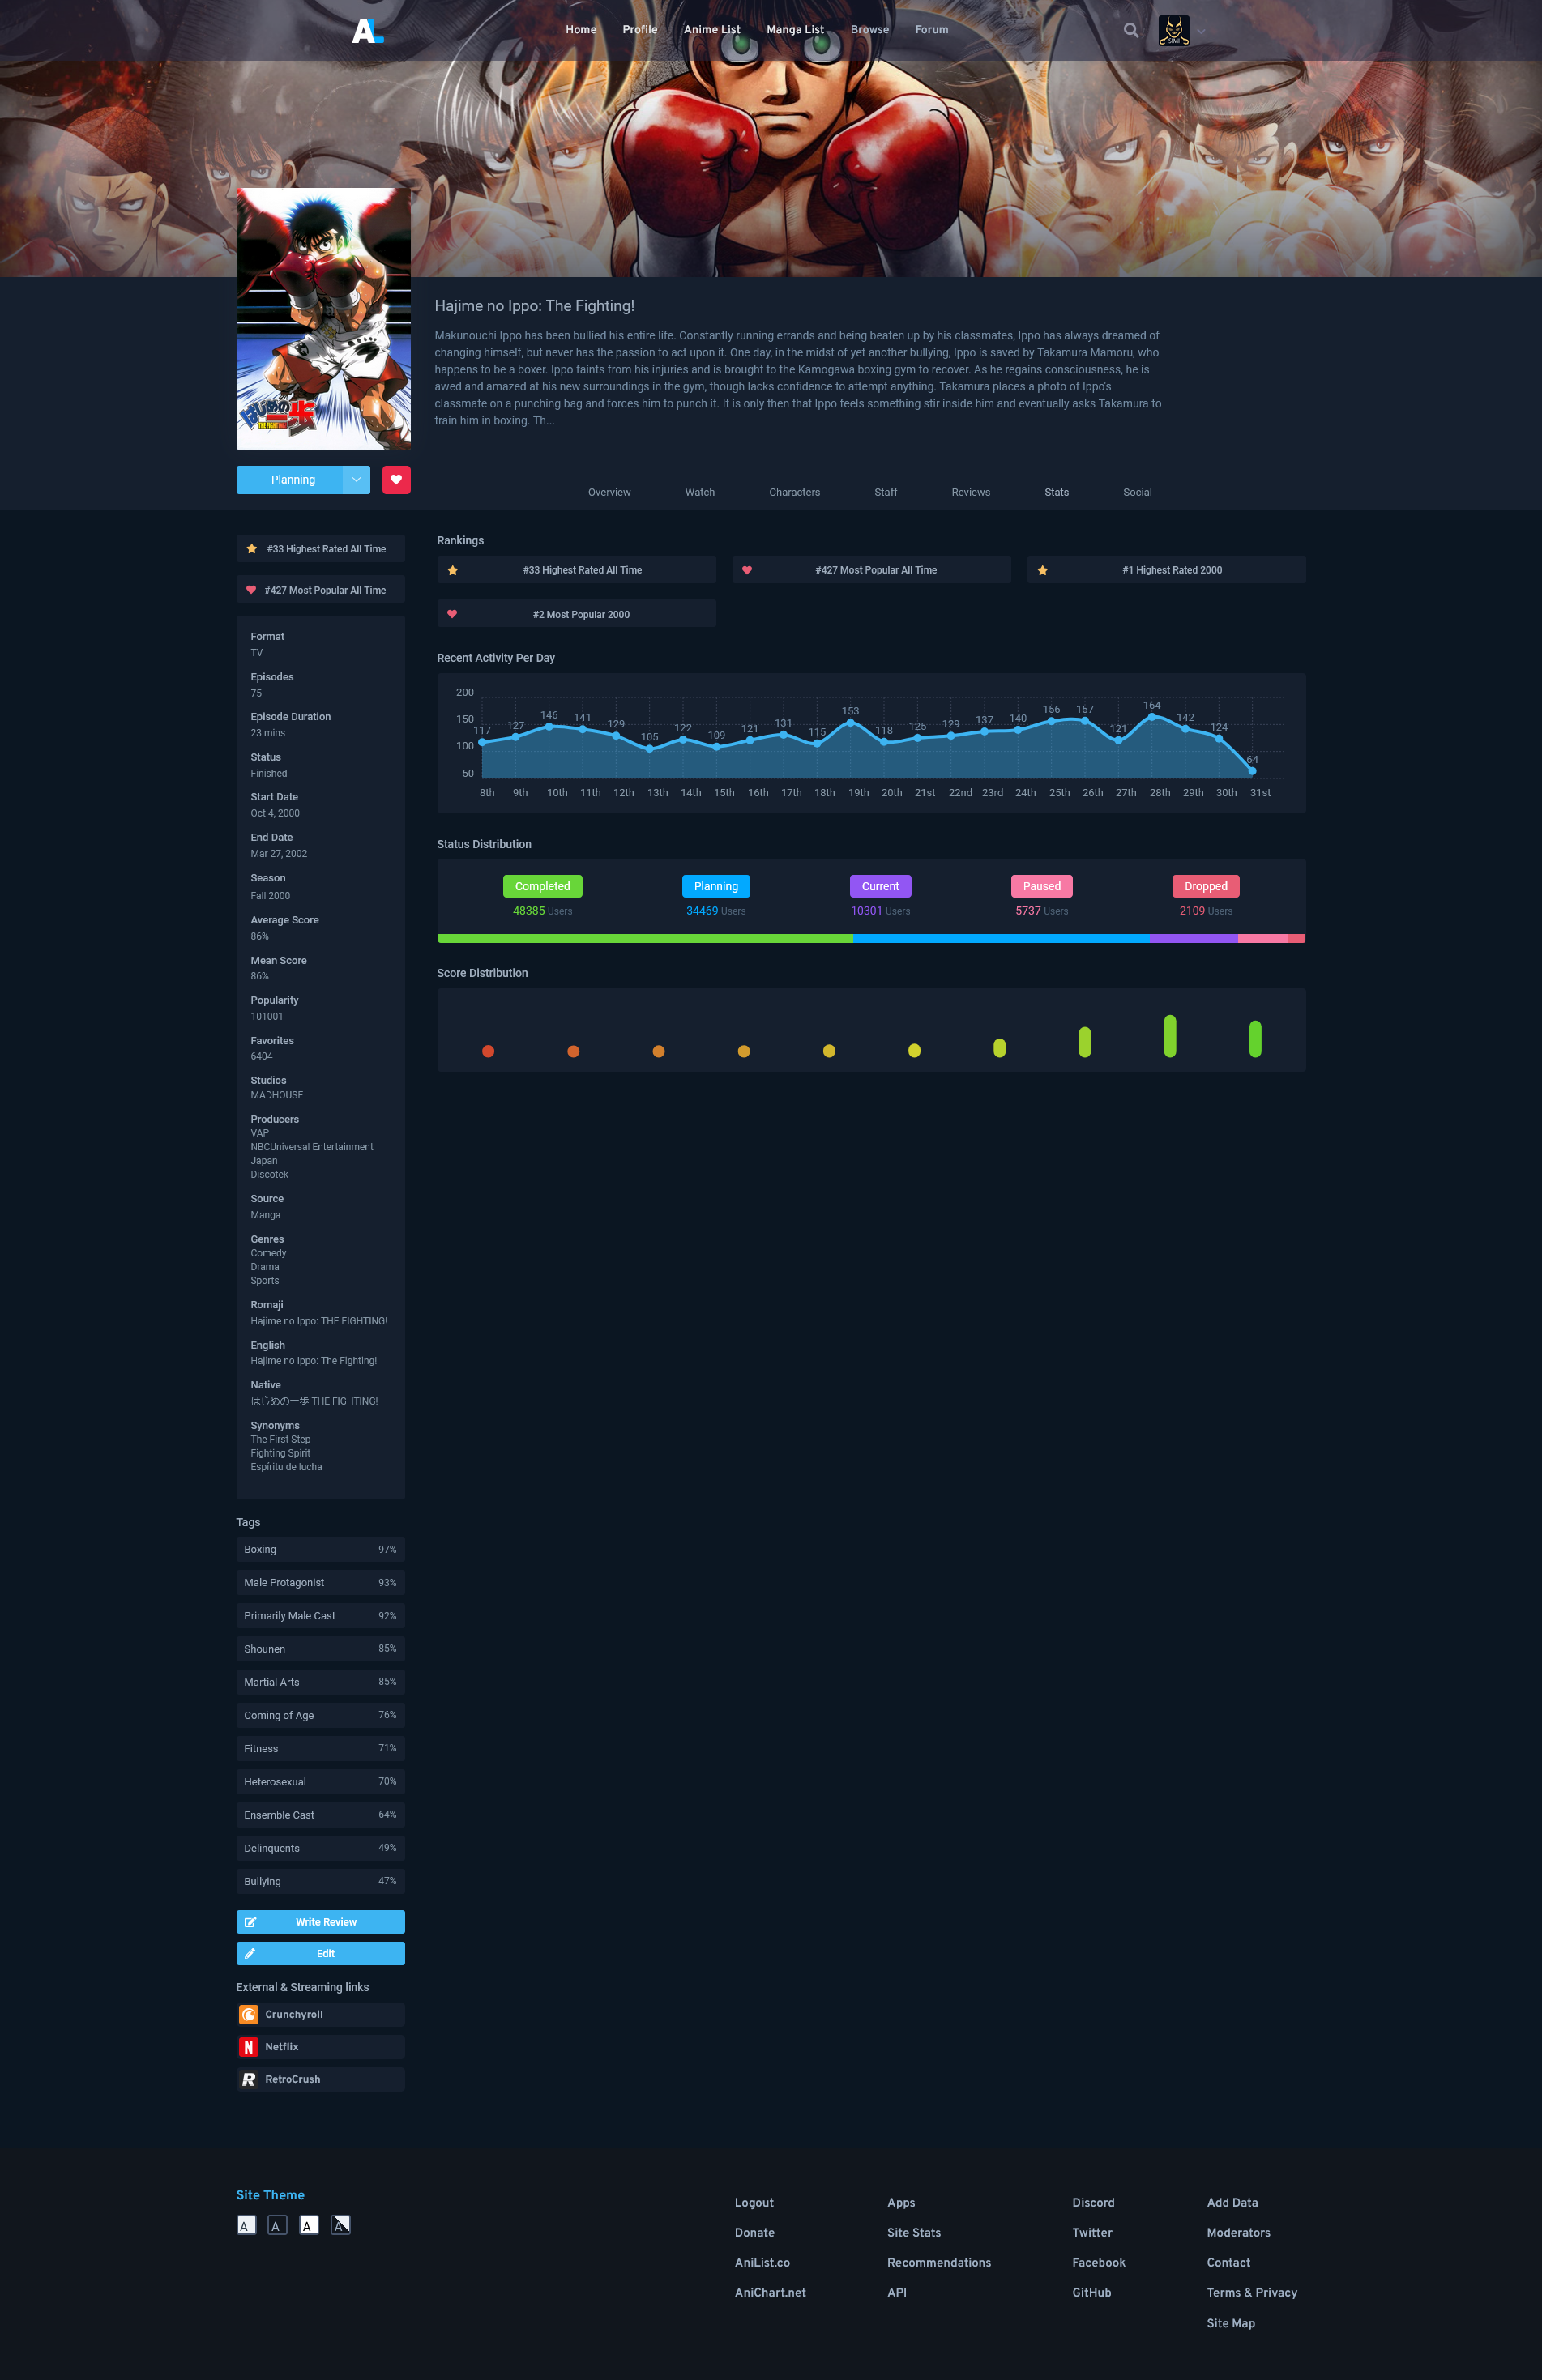This screenshot has height=2380, width=1542.
Task: Open the Recommendations footer link
Action: [x=939, y=2263]
